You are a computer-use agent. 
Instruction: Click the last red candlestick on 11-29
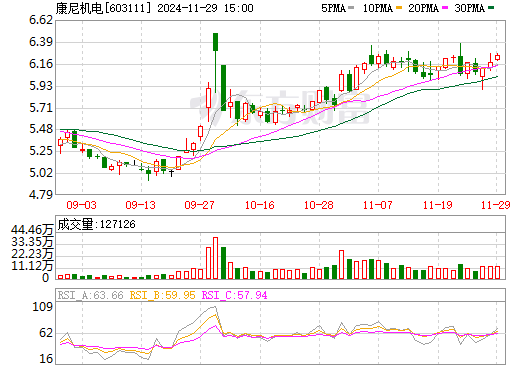point(497,57)
